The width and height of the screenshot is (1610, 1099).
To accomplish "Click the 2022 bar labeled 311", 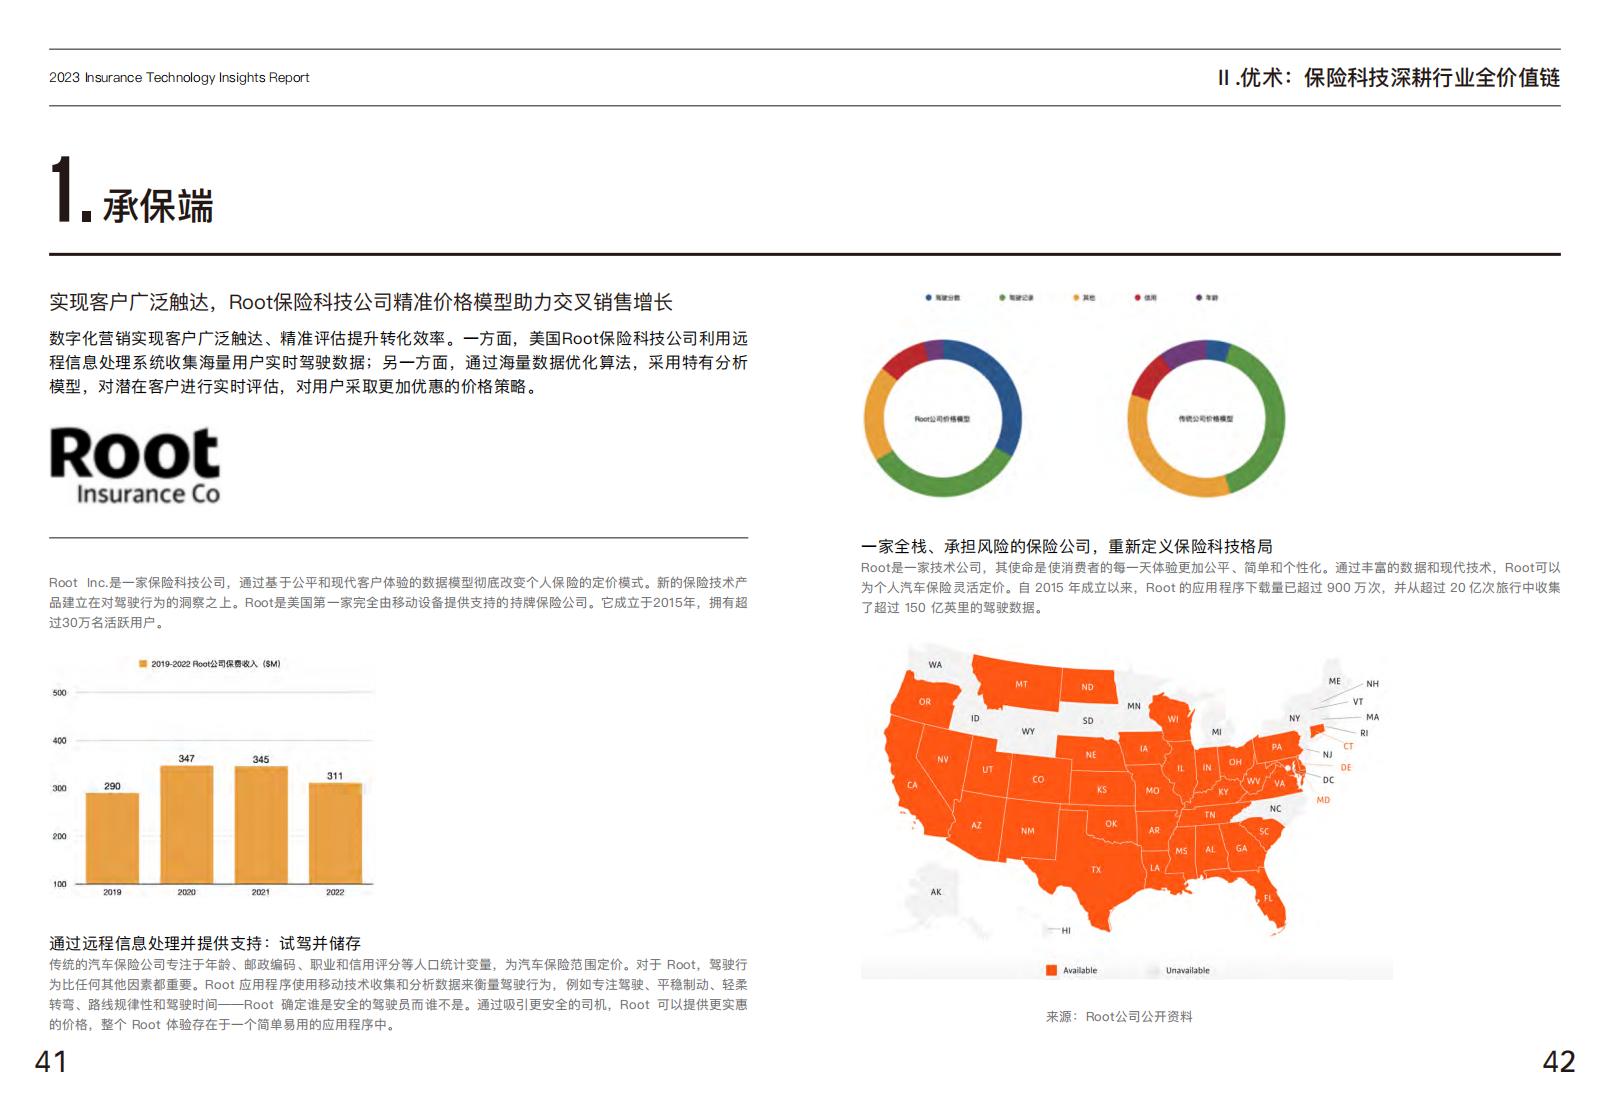I will tap(335, 833).
